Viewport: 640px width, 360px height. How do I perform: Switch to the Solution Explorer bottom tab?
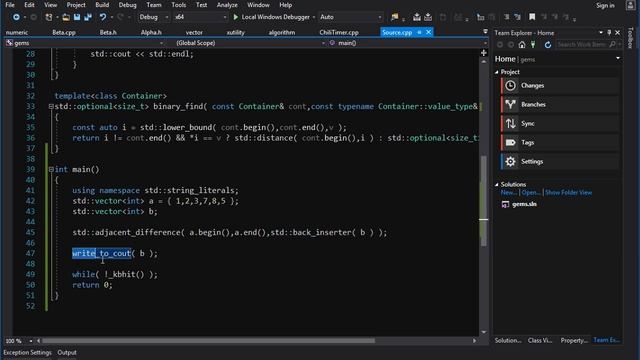coord(508,340)
